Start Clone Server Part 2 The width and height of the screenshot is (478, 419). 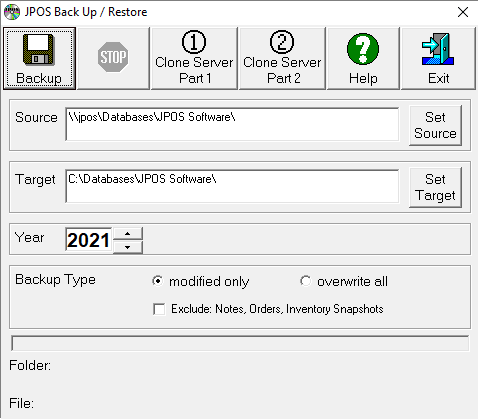[282, 59]
